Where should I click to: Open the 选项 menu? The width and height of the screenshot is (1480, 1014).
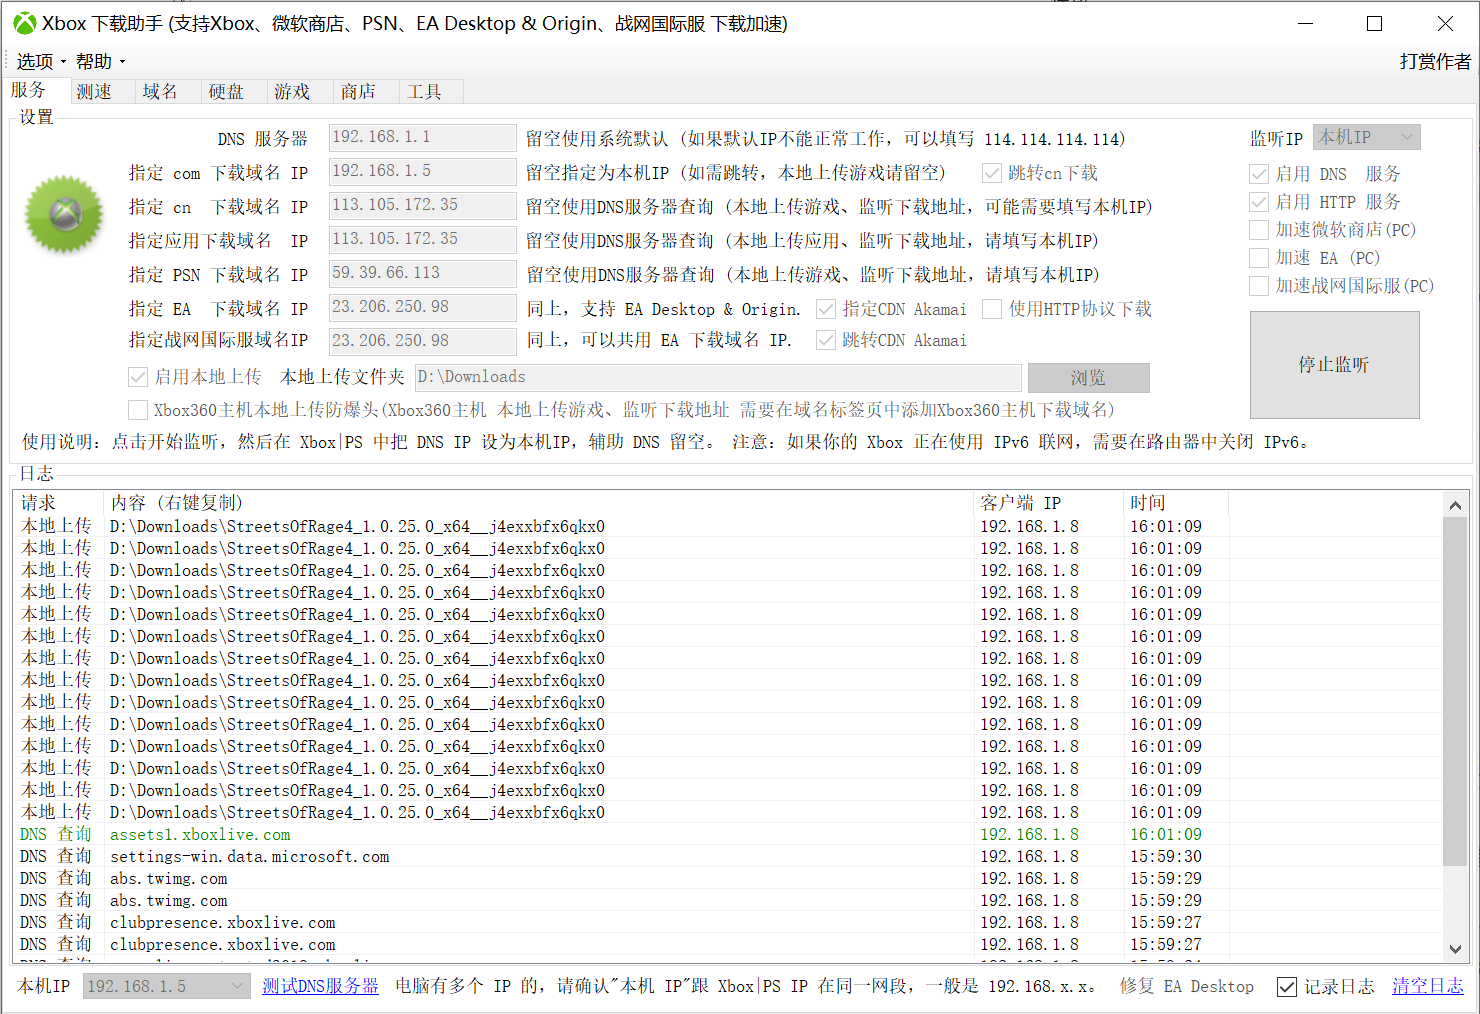tap(41, 62)
